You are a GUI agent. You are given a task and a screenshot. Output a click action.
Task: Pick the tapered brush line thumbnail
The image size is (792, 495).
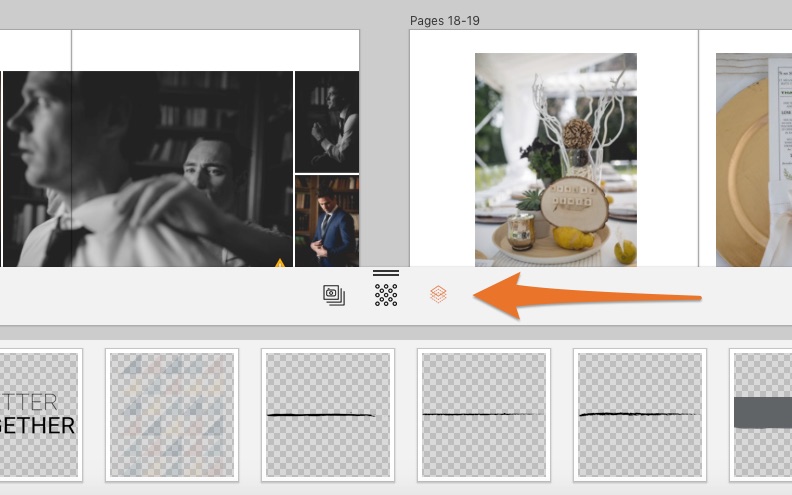pos(640,415)
